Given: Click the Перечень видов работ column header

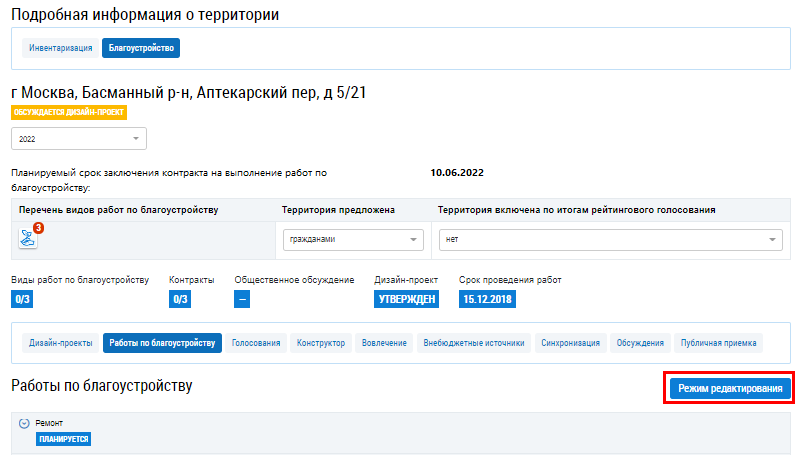Looking at the screenshot, I should [x=119, y=210].
